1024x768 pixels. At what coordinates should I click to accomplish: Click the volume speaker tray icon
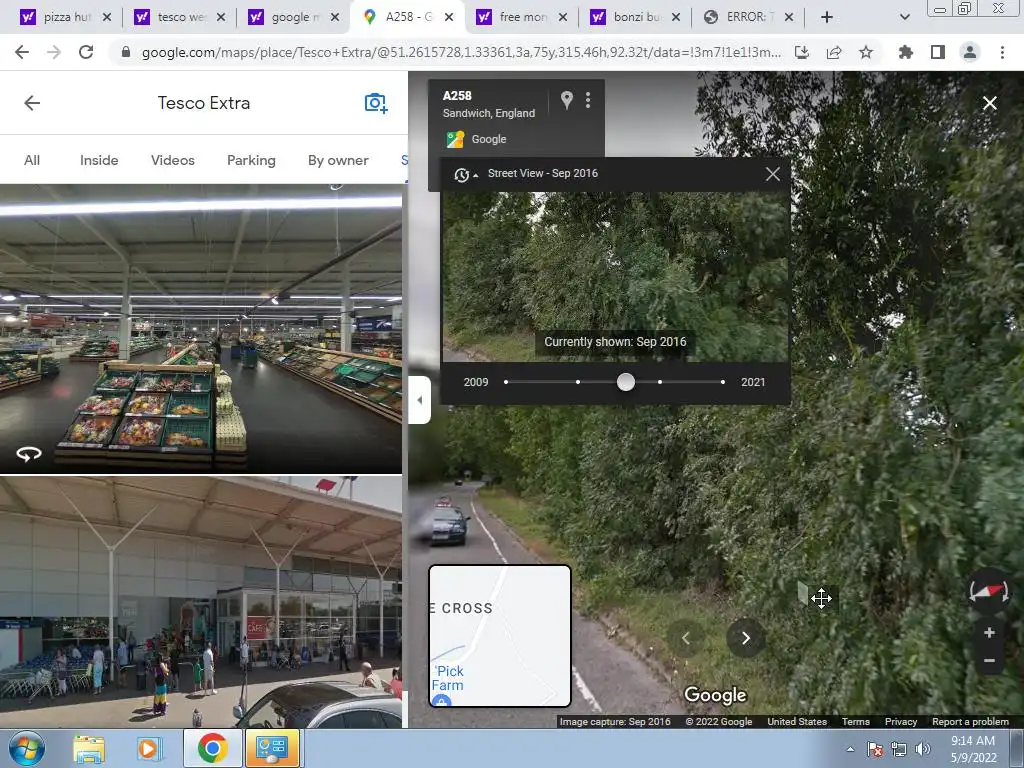(922, 749)
